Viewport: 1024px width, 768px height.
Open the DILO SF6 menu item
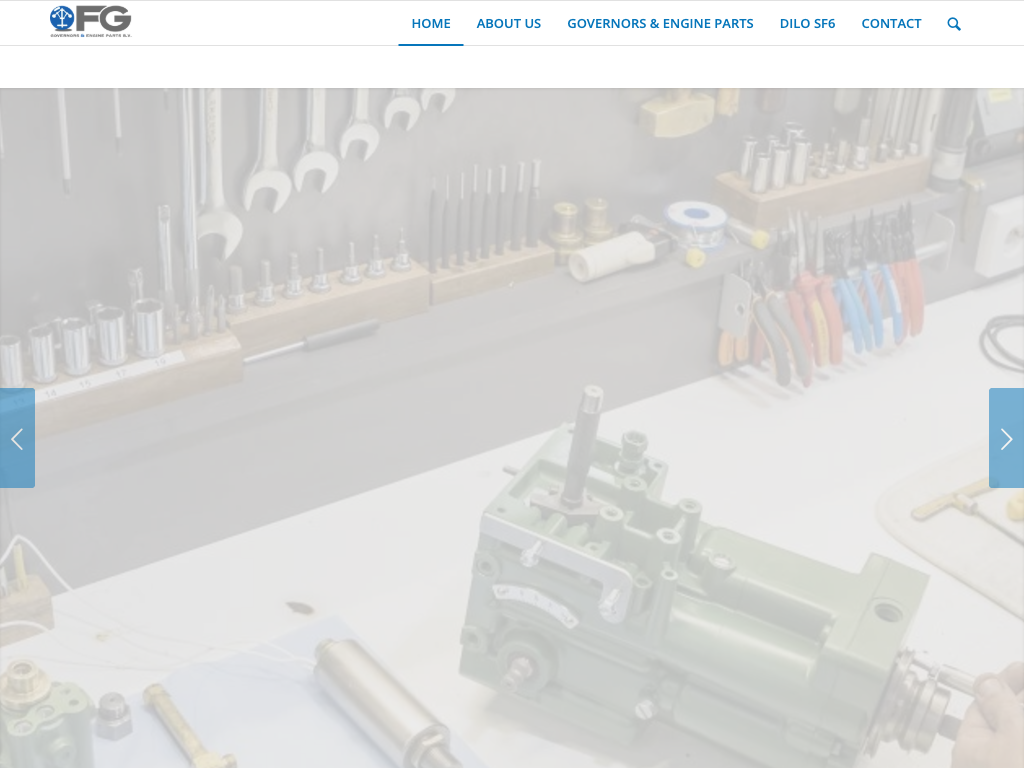click(807, 24)
